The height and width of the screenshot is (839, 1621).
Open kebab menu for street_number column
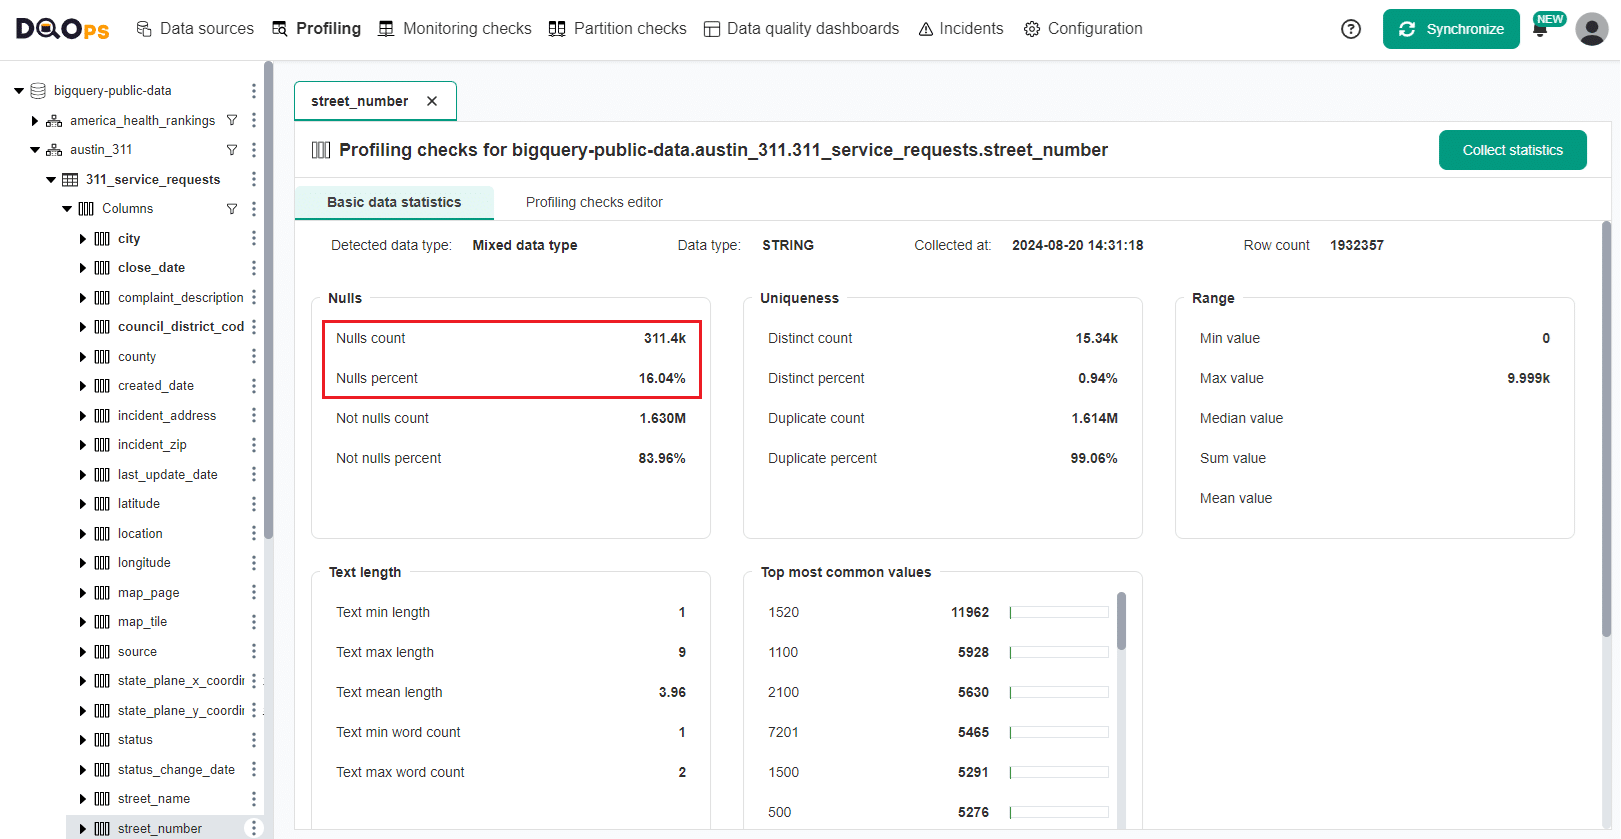pos(253,828)
